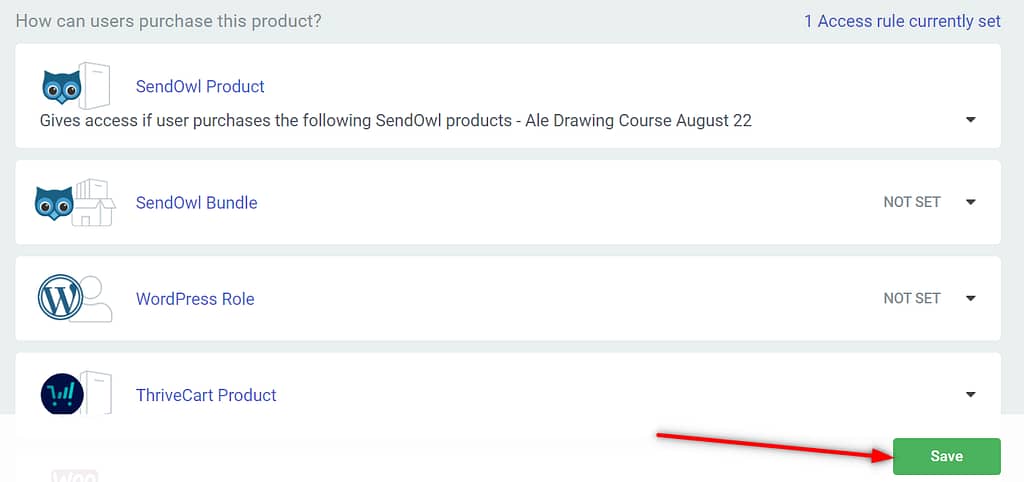Viewport: 1024px width, 482px height.
Task: Click the faded WooCommerce icon at bottom
Action: point(74,475)
